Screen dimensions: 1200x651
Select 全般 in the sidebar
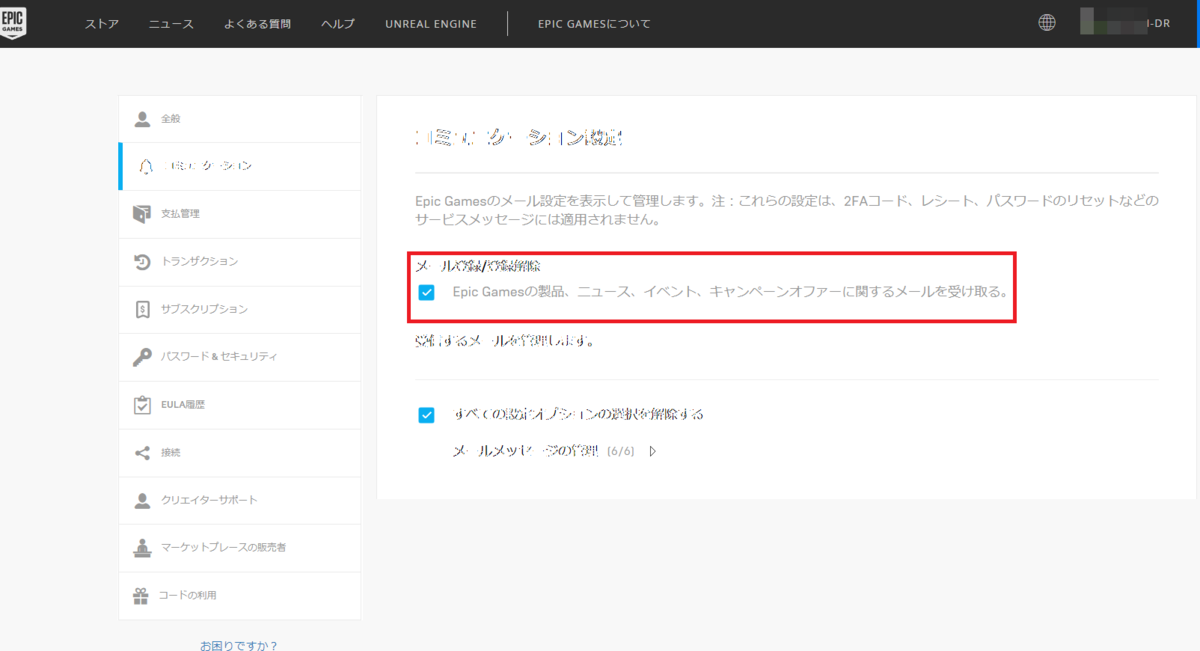point(240,119)
